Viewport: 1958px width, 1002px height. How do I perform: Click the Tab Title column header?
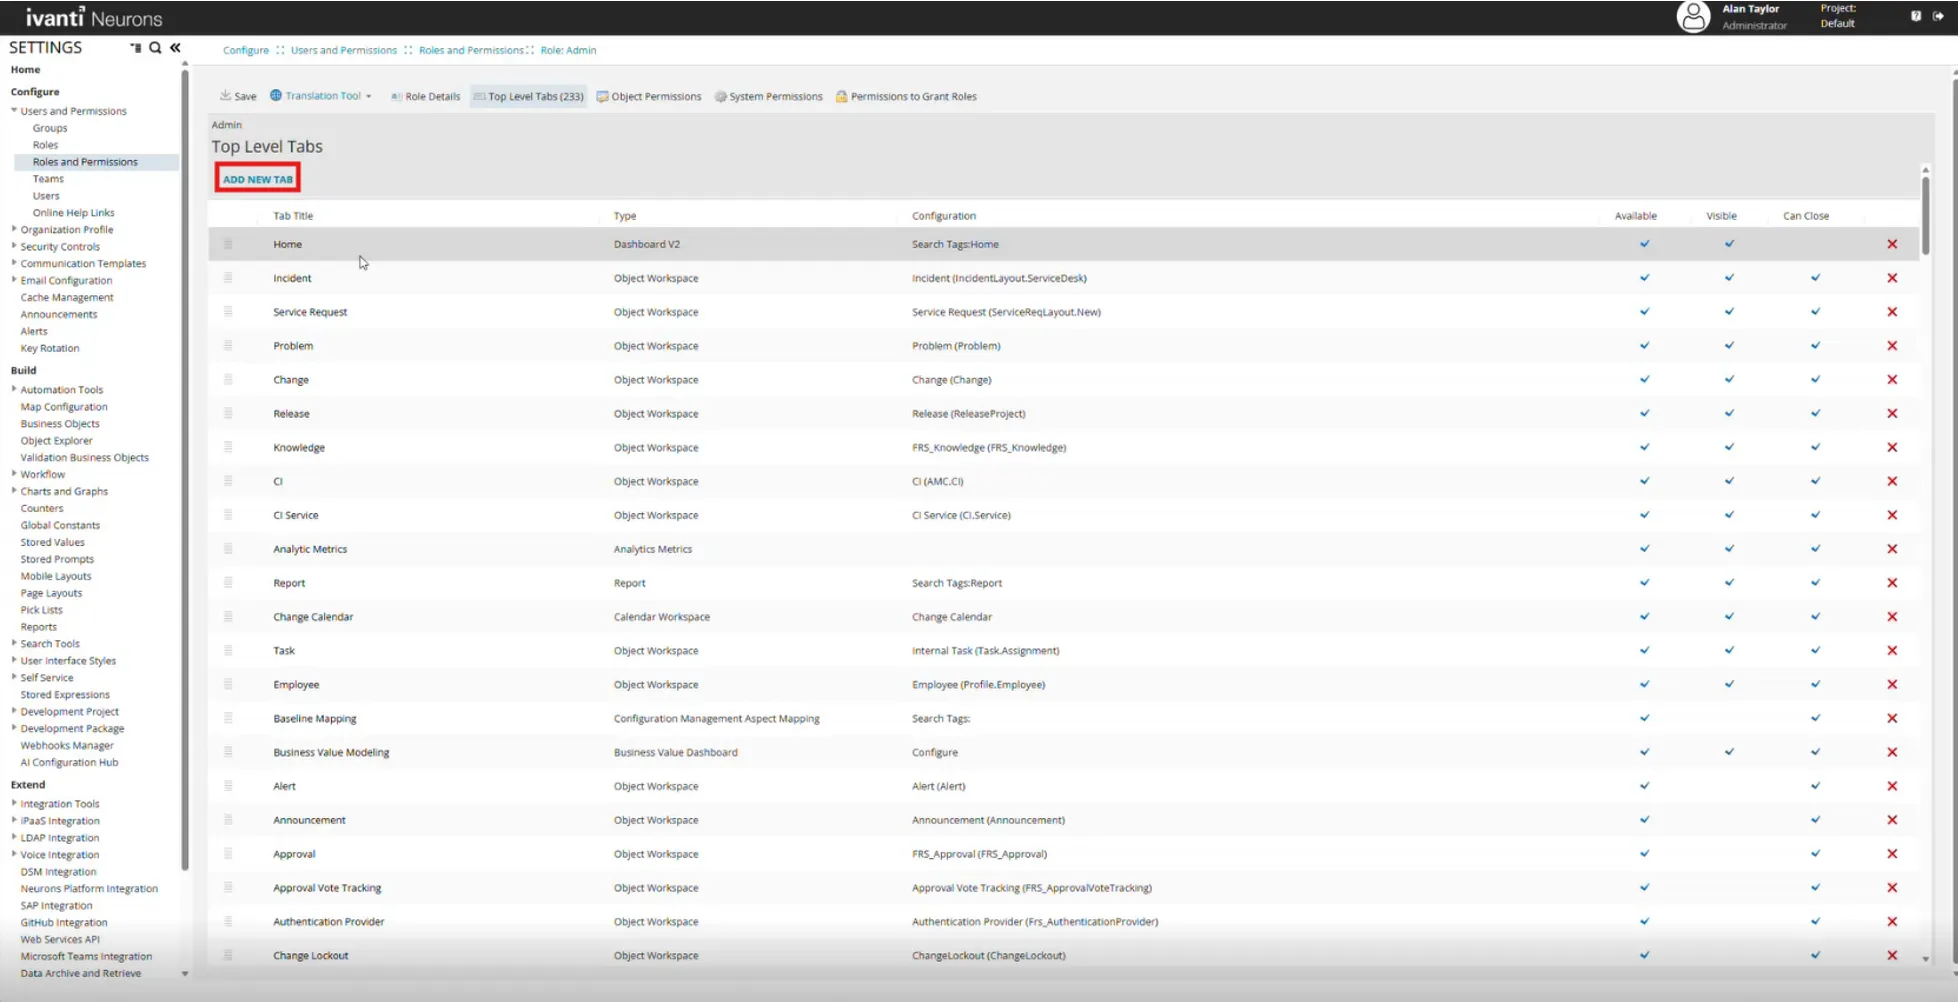(293, 216)
